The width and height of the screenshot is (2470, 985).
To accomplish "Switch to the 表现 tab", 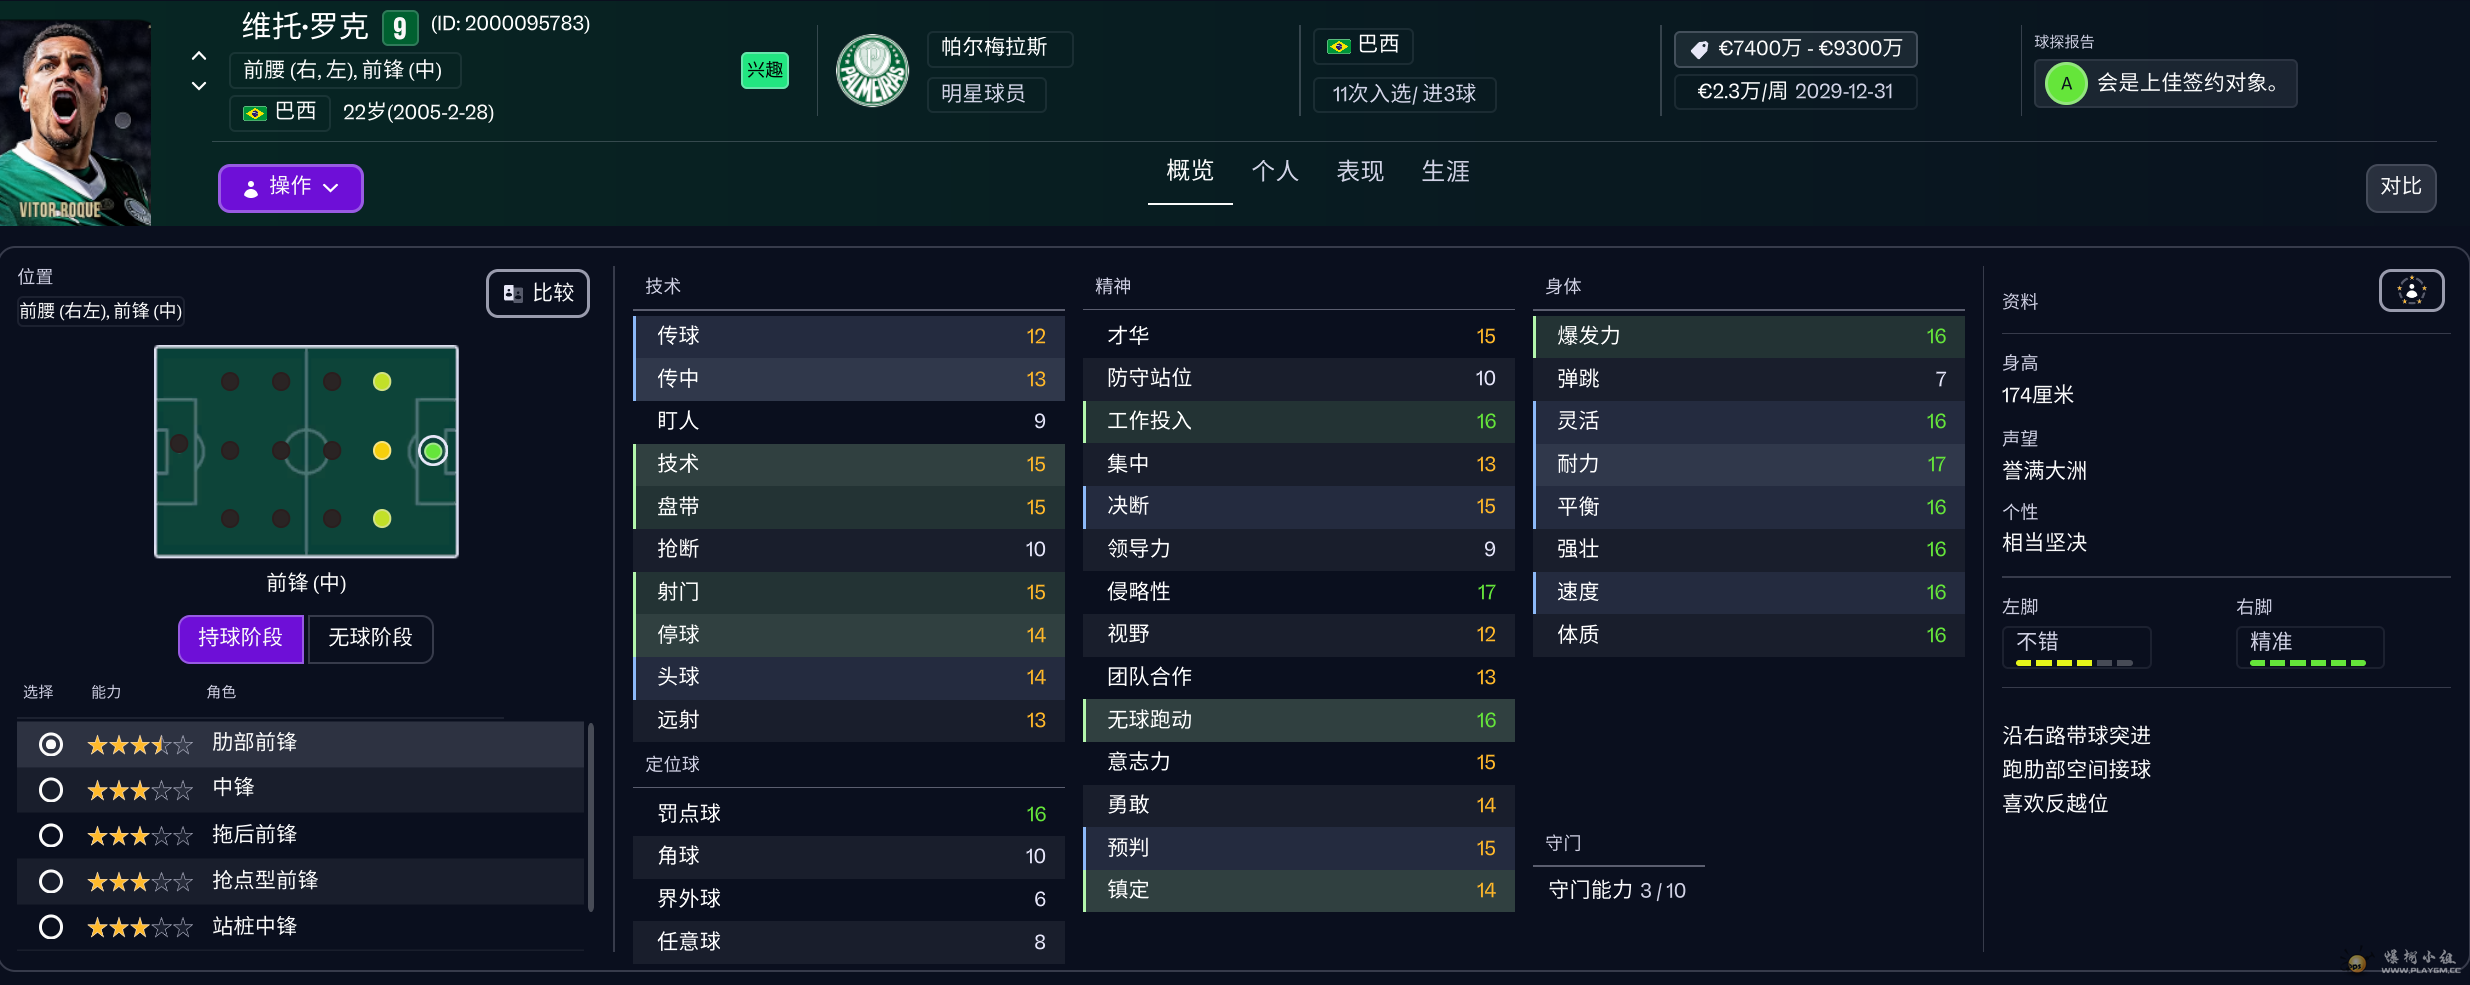I will [1360, 172].
